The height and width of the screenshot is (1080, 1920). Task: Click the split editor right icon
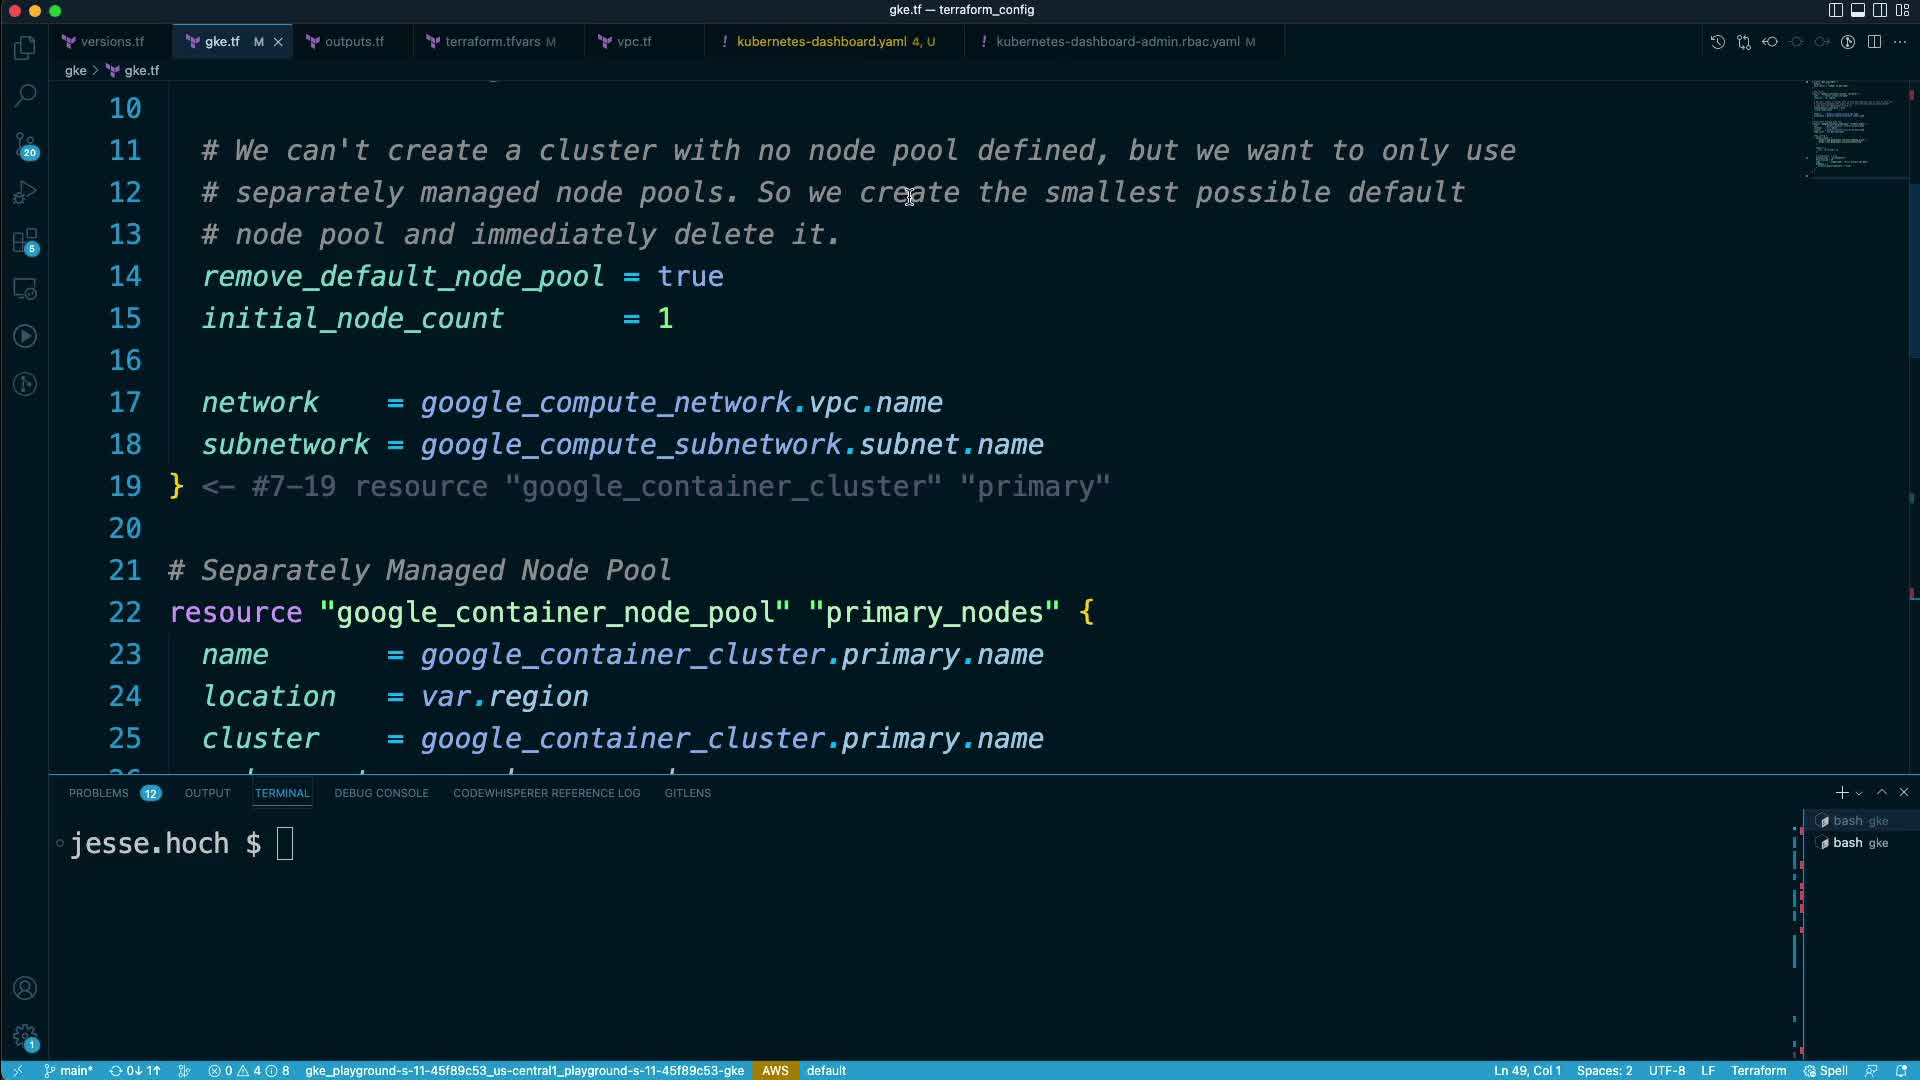click(1874, 42)
